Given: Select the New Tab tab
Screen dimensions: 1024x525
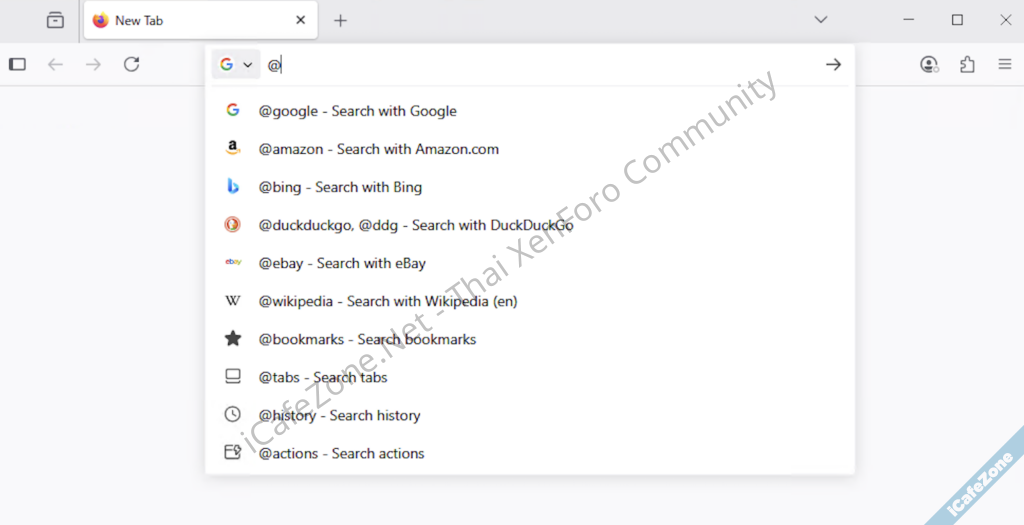Looking at the screenshot, I should [200, 20].
